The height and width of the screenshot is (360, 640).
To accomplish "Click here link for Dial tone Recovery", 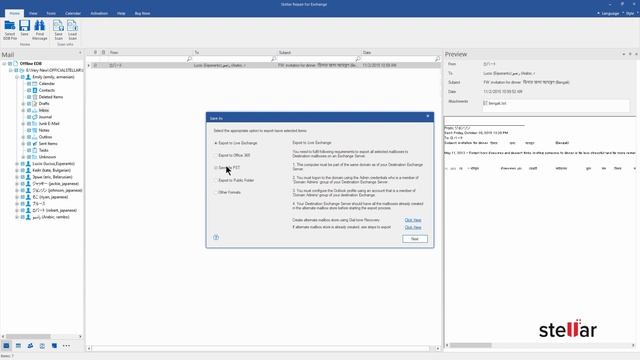I will (413, 220).
